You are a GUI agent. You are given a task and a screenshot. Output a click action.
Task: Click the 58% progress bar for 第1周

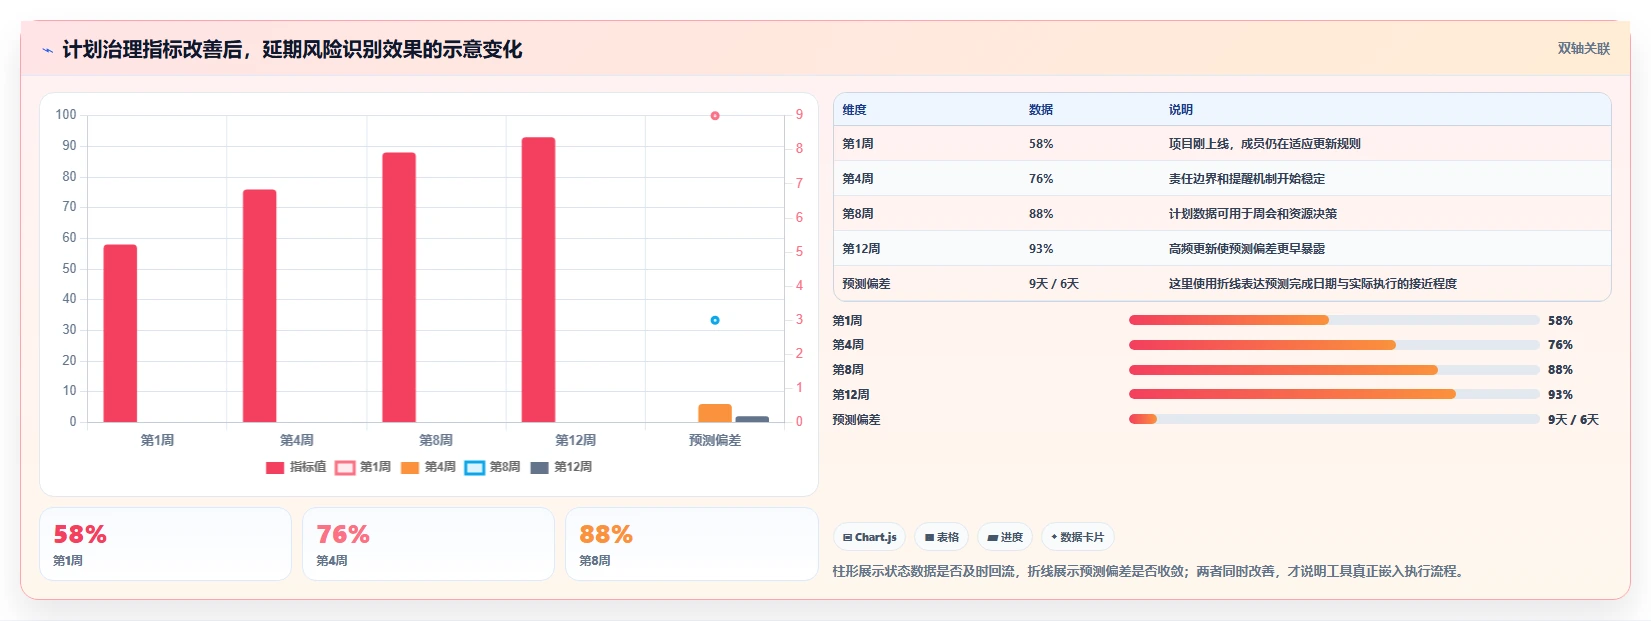coord(1334,320)
